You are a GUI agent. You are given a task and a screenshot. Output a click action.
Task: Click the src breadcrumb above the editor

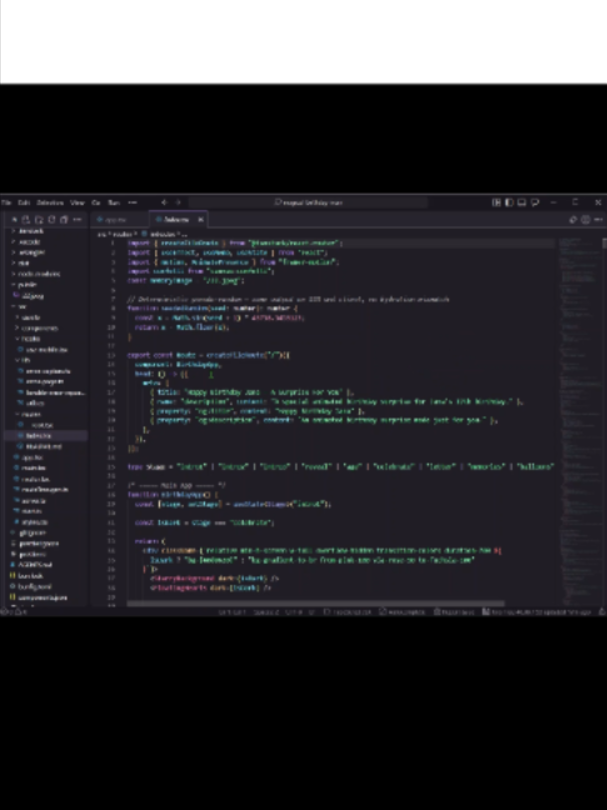coord(101,234)
